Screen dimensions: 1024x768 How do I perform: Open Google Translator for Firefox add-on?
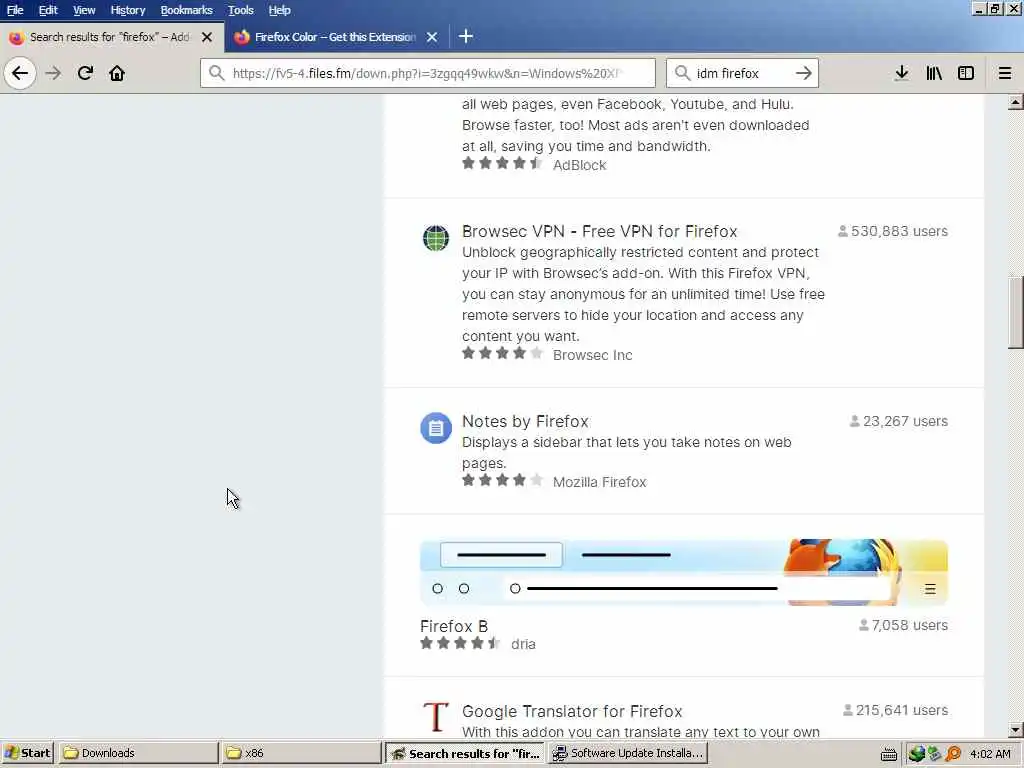tap(571, 711)
